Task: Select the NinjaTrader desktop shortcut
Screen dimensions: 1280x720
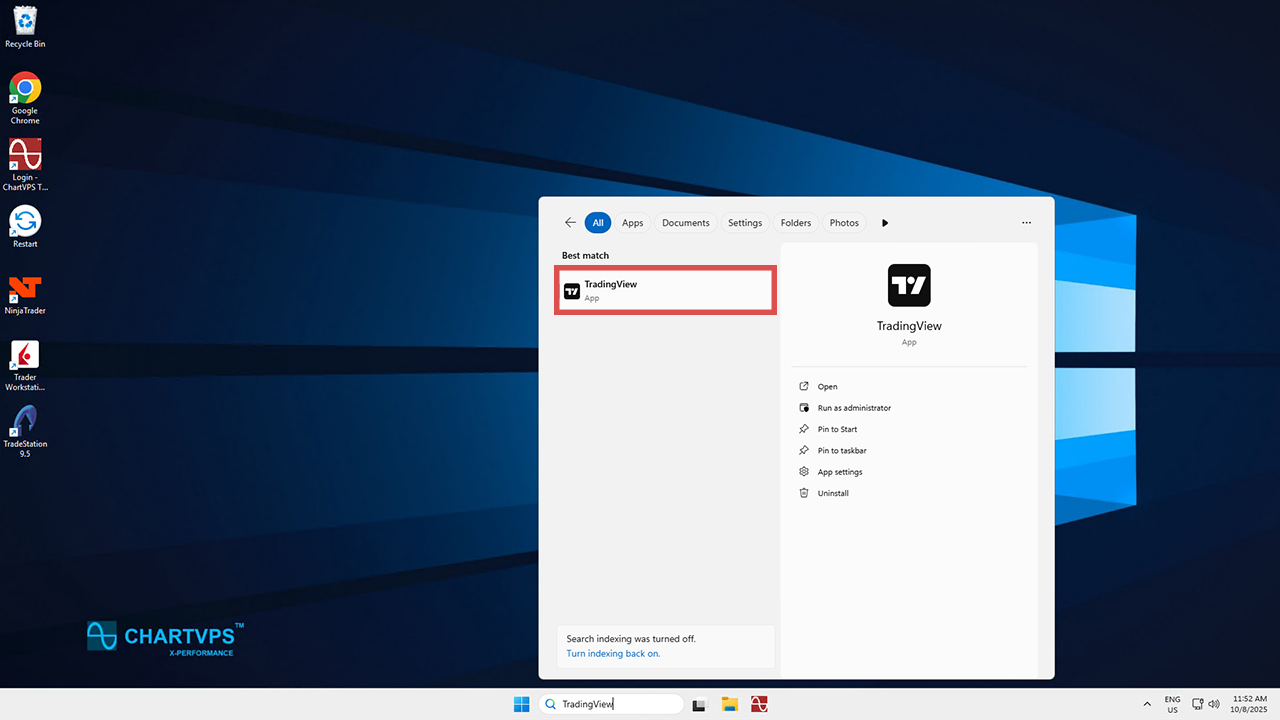Action: [25, 294]
